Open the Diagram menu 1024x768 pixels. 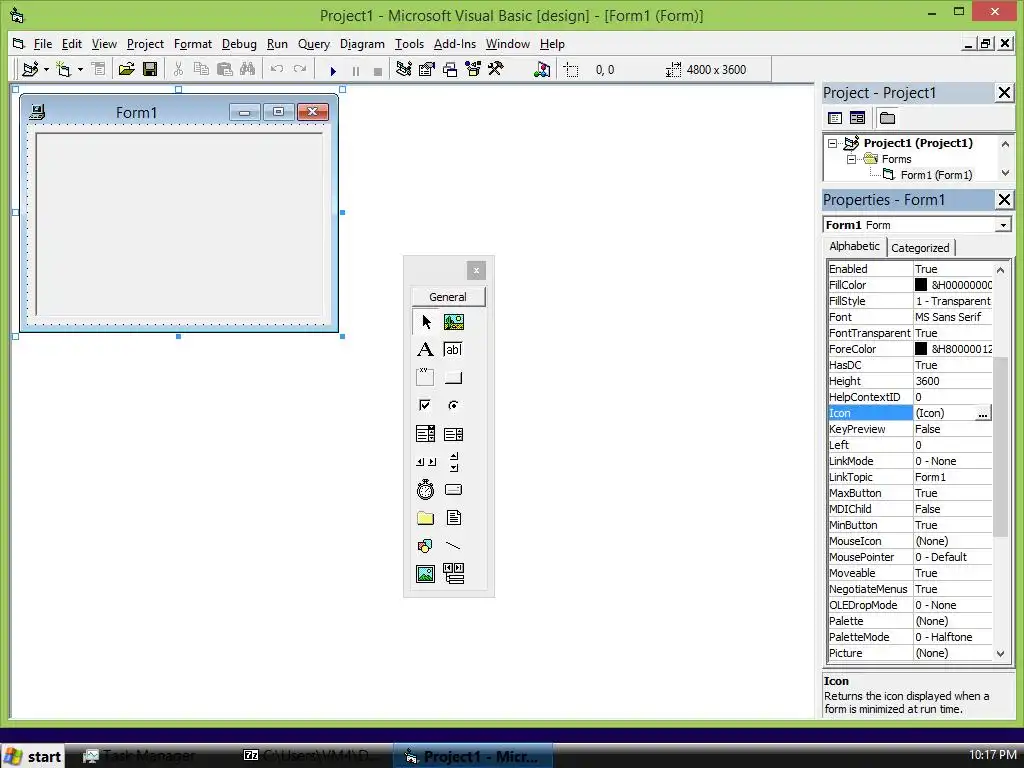[x=362, y=44]
